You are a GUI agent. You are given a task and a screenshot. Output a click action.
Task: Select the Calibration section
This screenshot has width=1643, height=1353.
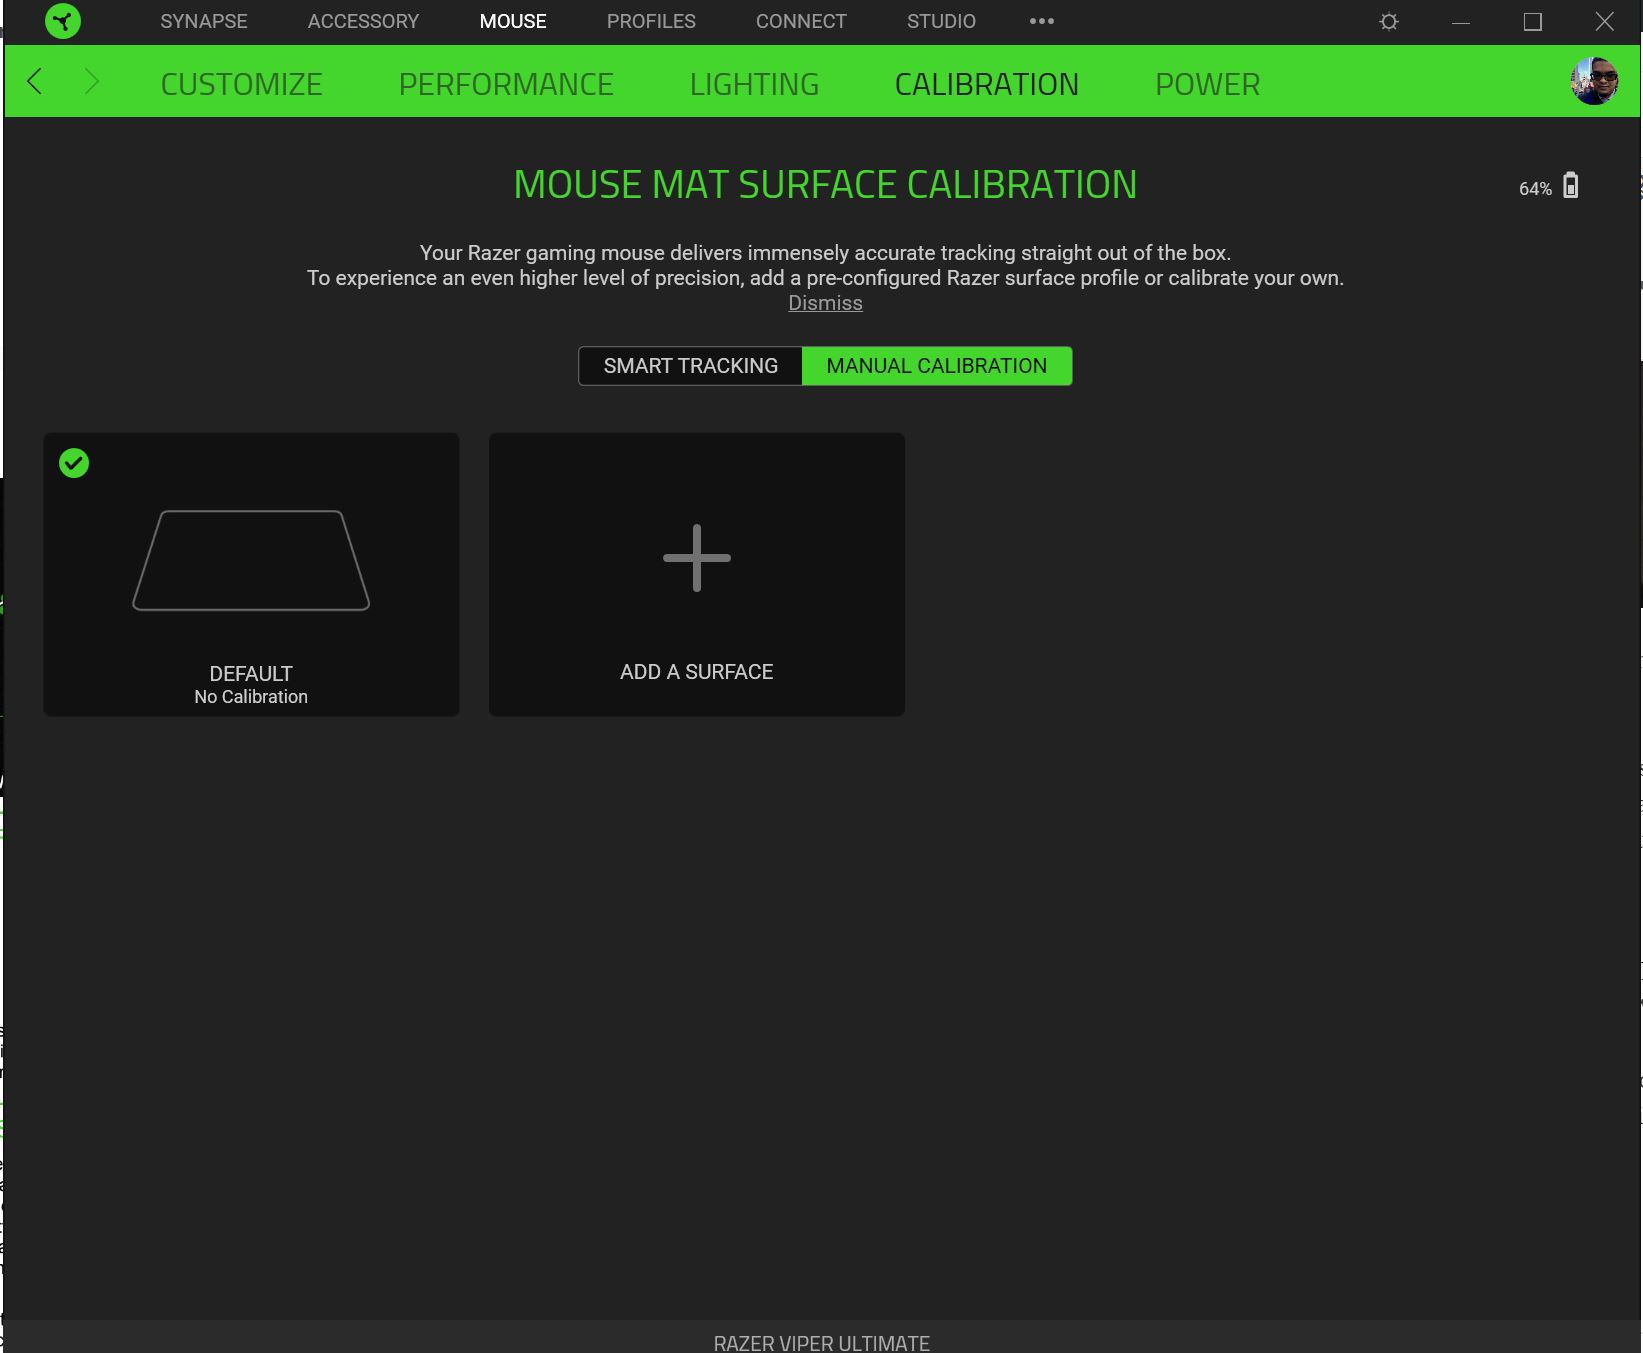(986, 84)
